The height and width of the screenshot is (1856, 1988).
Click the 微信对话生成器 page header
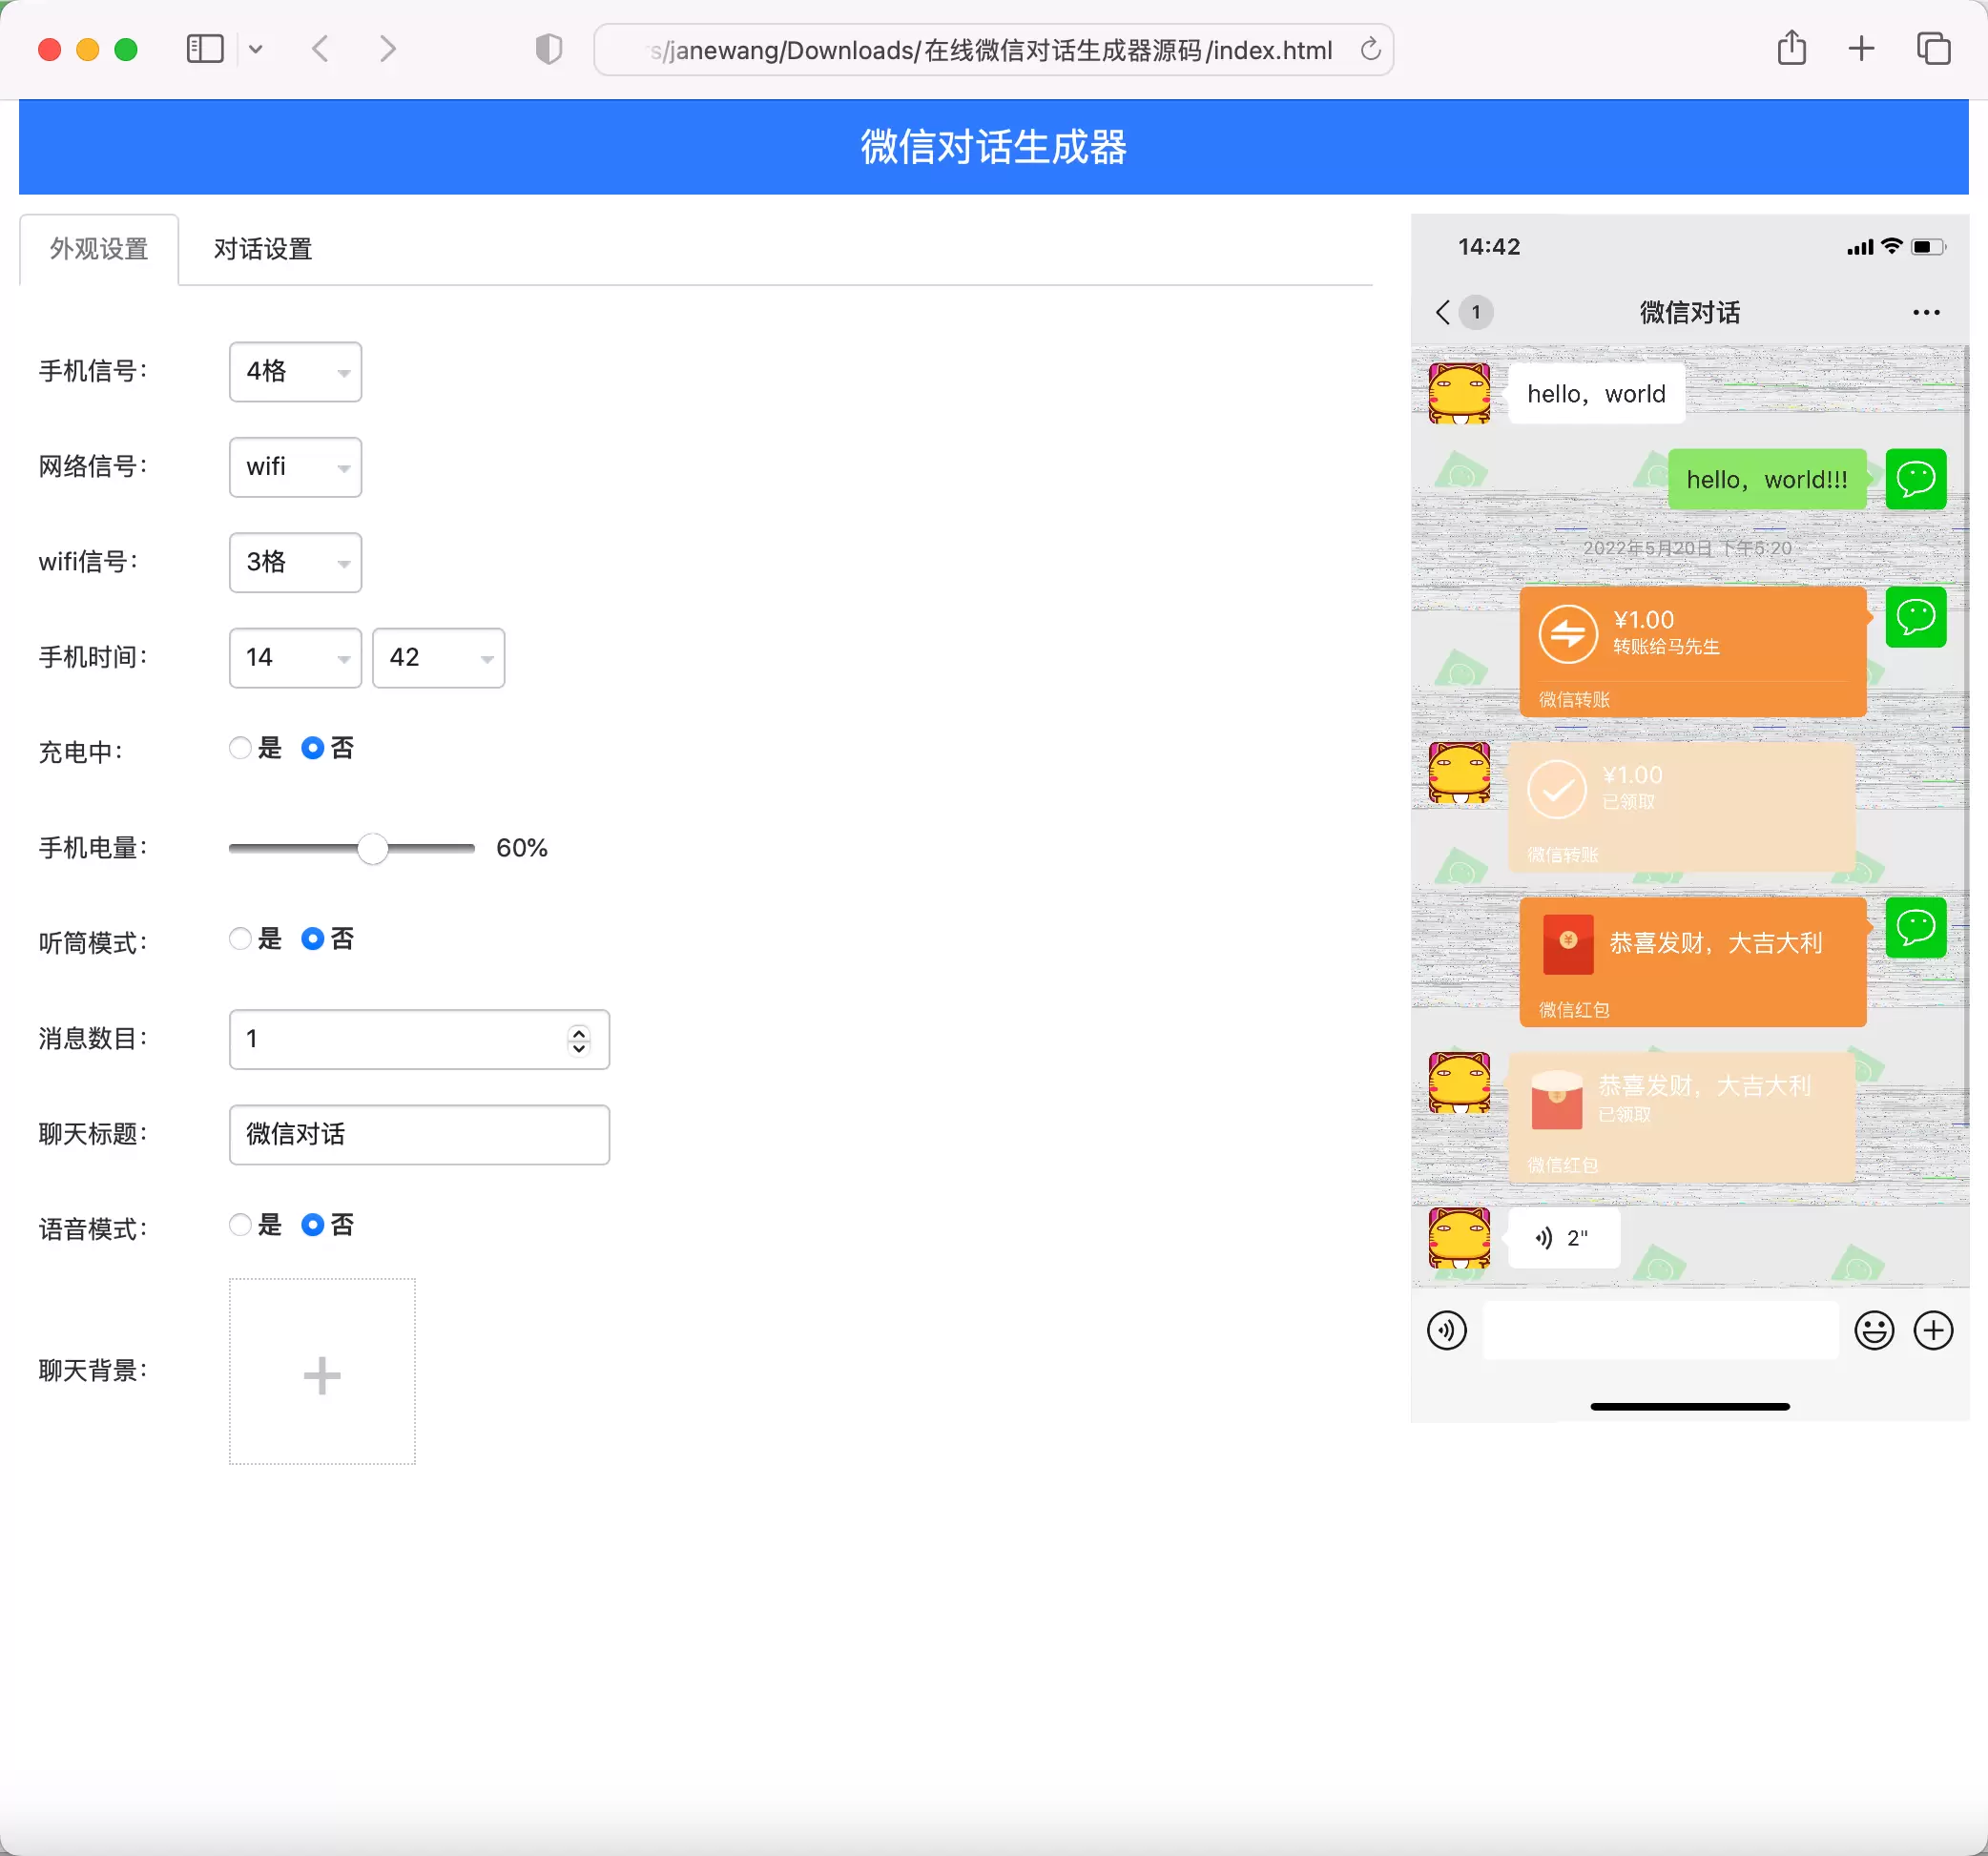click(x=993, y=147)
